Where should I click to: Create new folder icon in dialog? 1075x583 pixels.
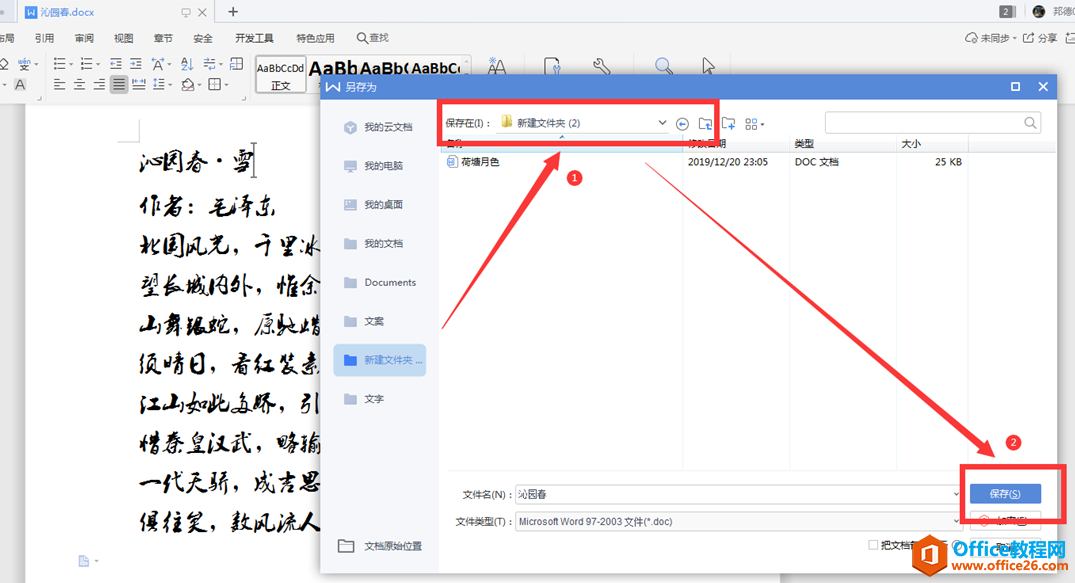click(729, 124)
